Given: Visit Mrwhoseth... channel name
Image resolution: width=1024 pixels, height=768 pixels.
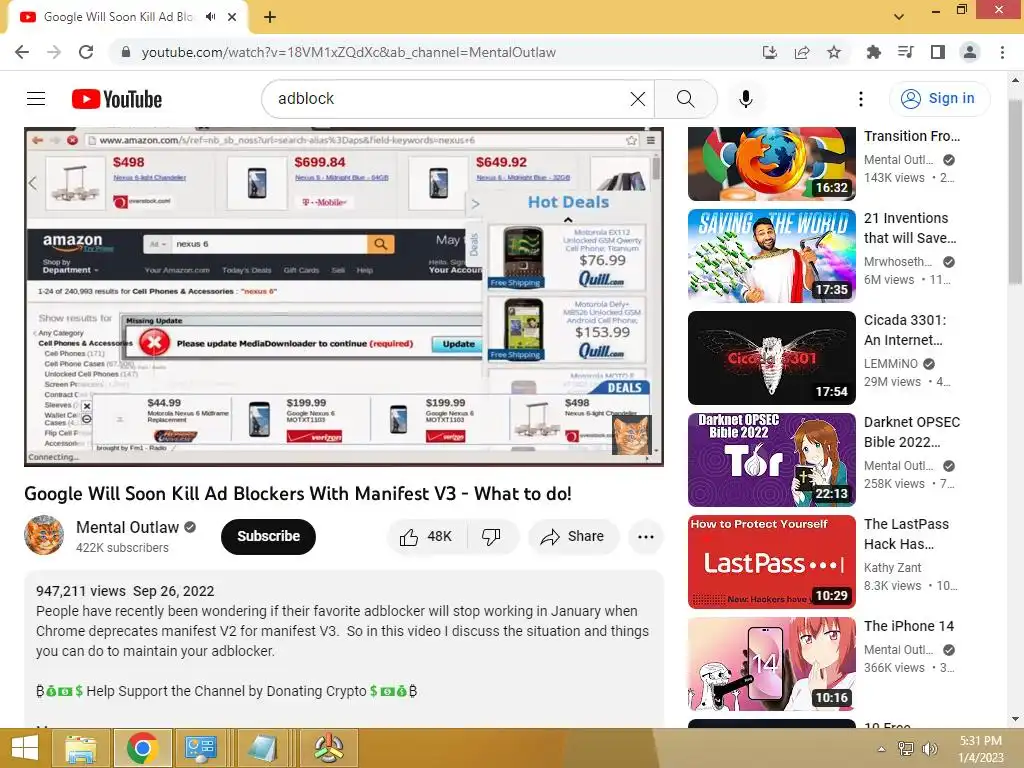Looking at the screenshot, I should click(898, 262).
